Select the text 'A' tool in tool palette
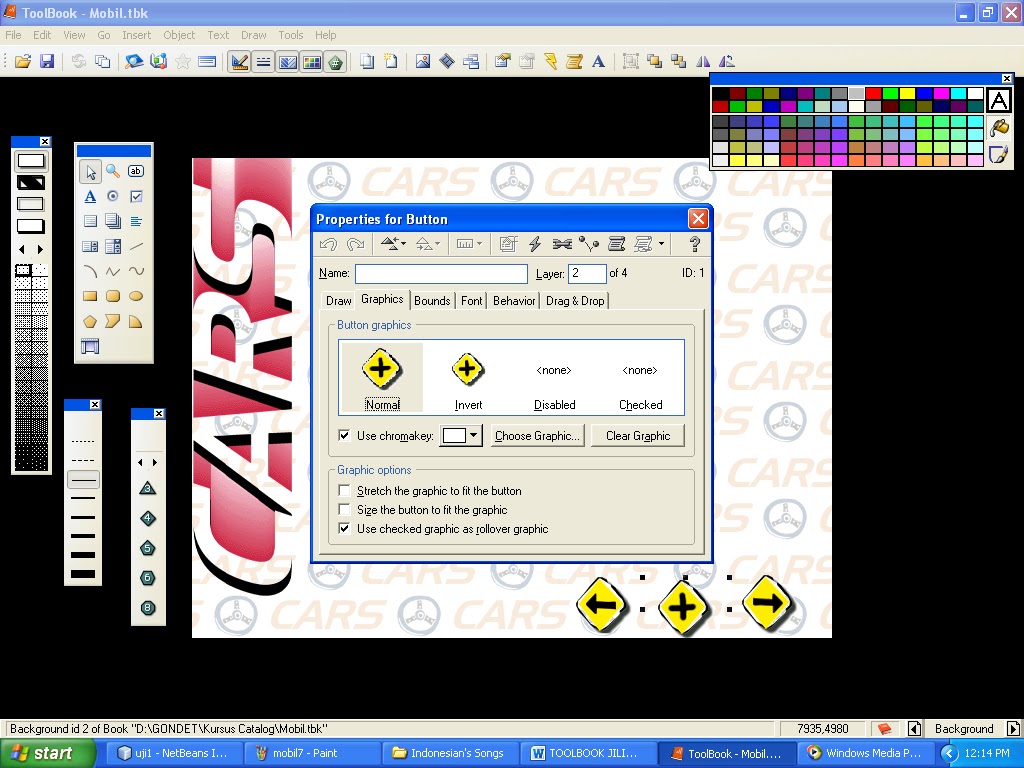This screenshot has height=768, width=1024. pyautogui.click(x=90, y=196)
